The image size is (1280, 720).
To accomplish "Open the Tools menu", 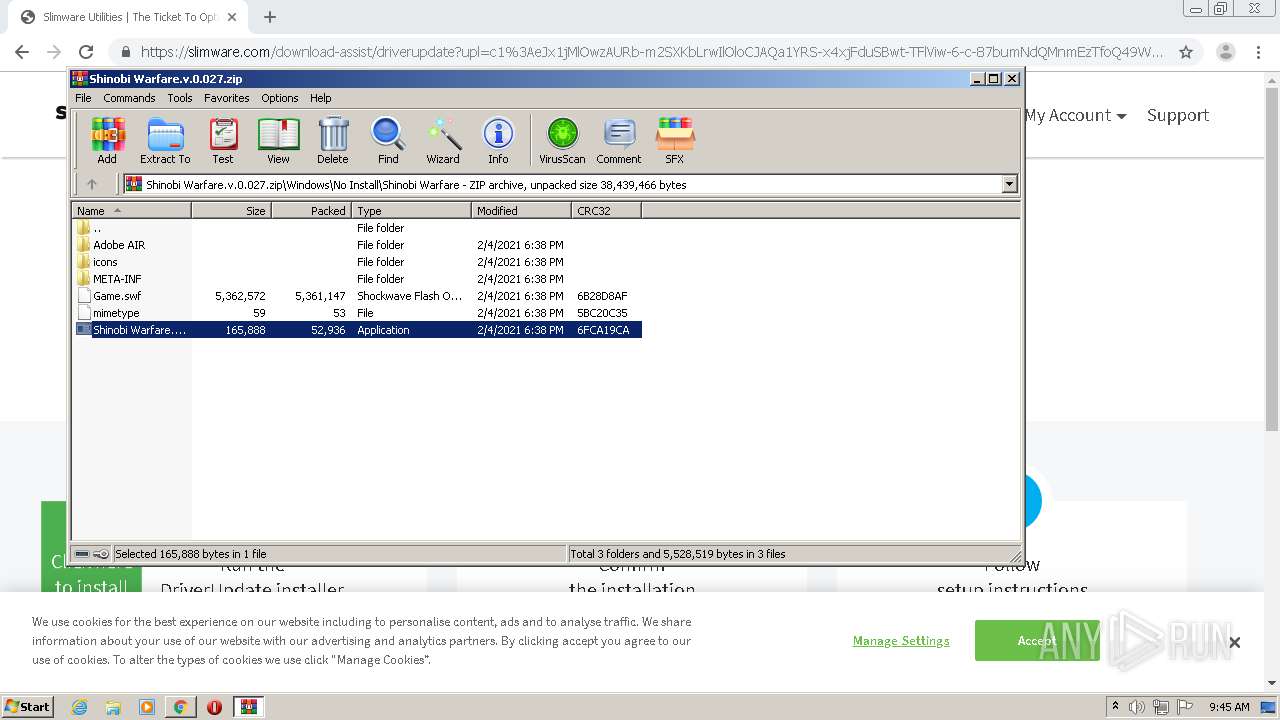I will (180, 98).
